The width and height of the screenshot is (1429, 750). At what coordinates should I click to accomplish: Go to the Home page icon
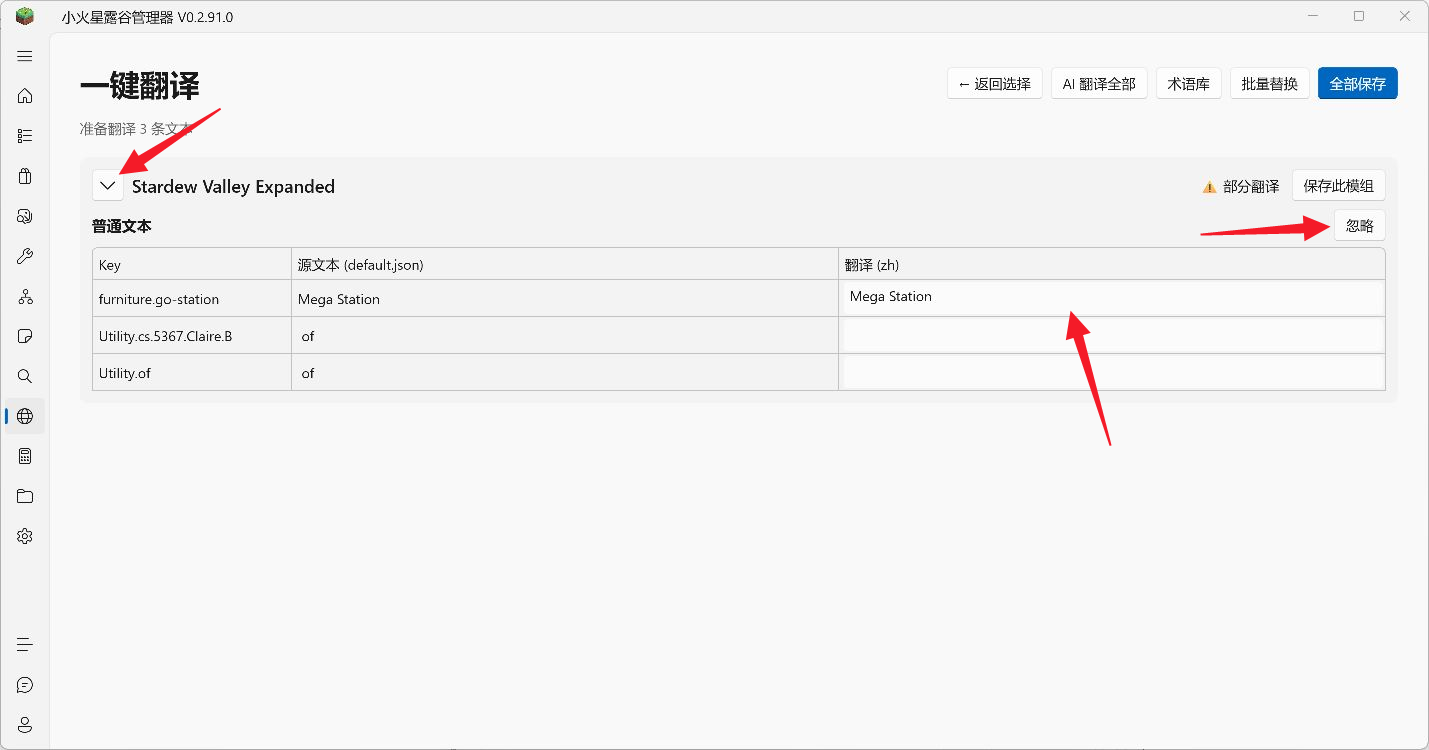click(25, 96)
